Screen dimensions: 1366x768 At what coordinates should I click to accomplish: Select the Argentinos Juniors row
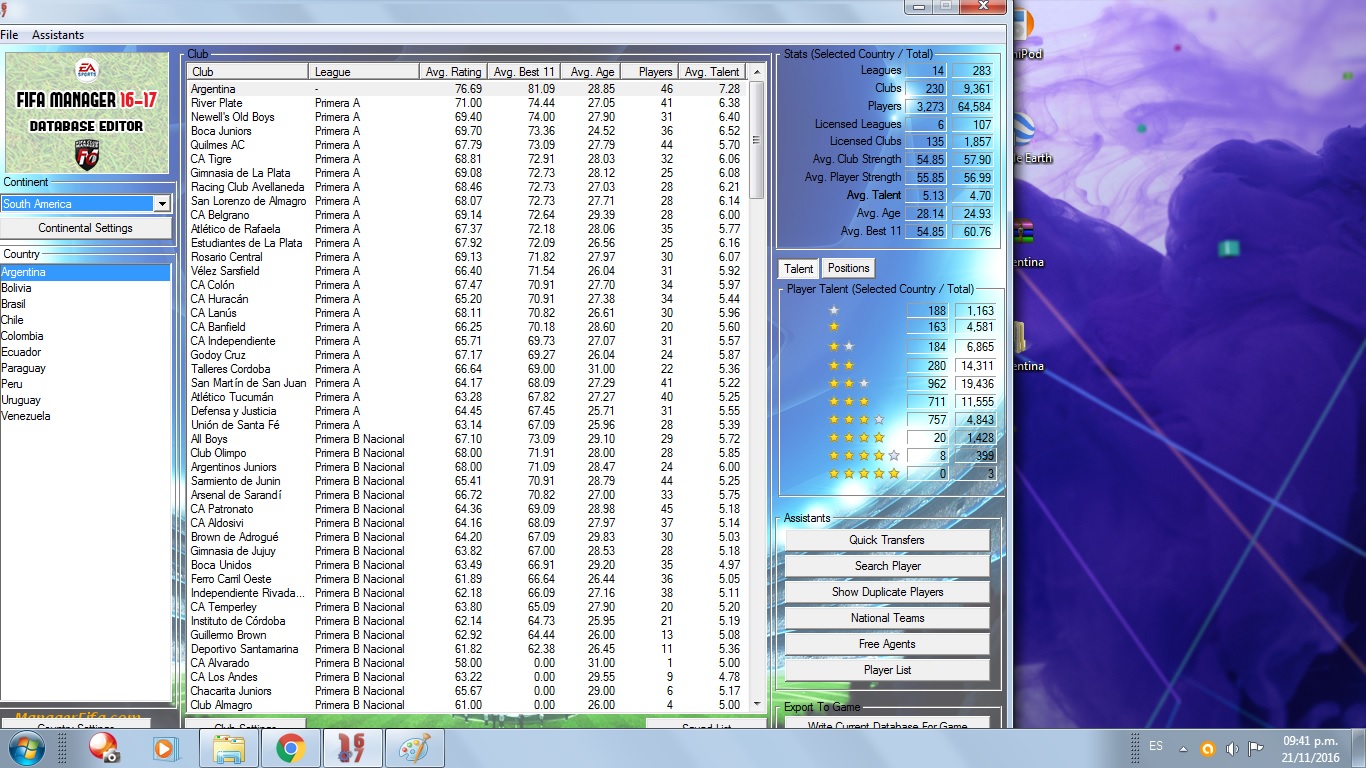(467, 467)
